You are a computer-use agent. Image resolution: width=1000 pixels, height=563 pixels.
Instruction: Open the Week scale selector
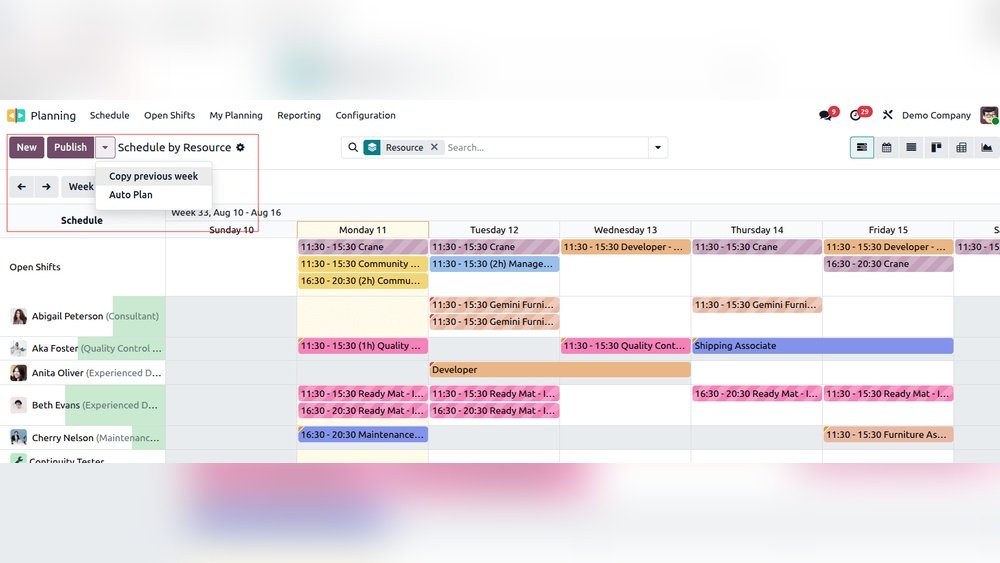(80, 187)
